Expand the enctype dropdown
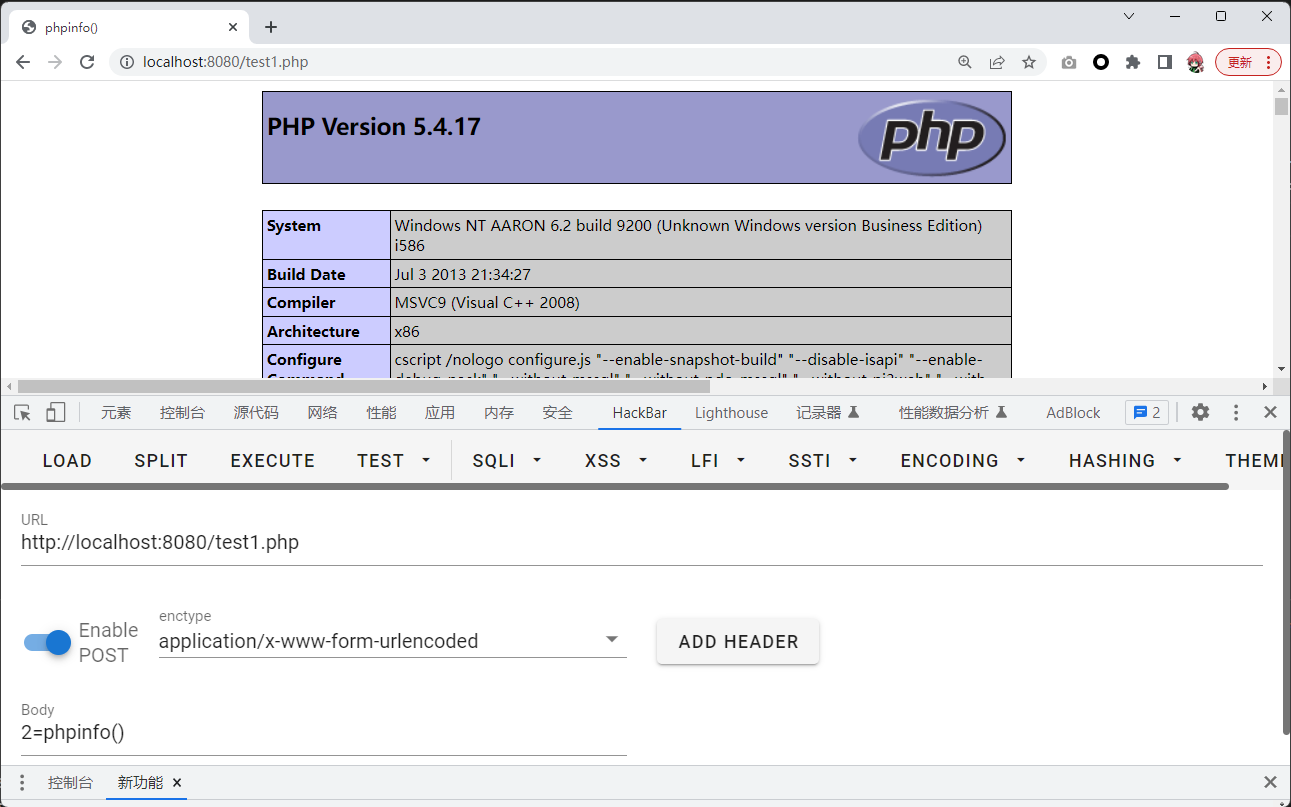1291x807 pixels. coord(612,640)
